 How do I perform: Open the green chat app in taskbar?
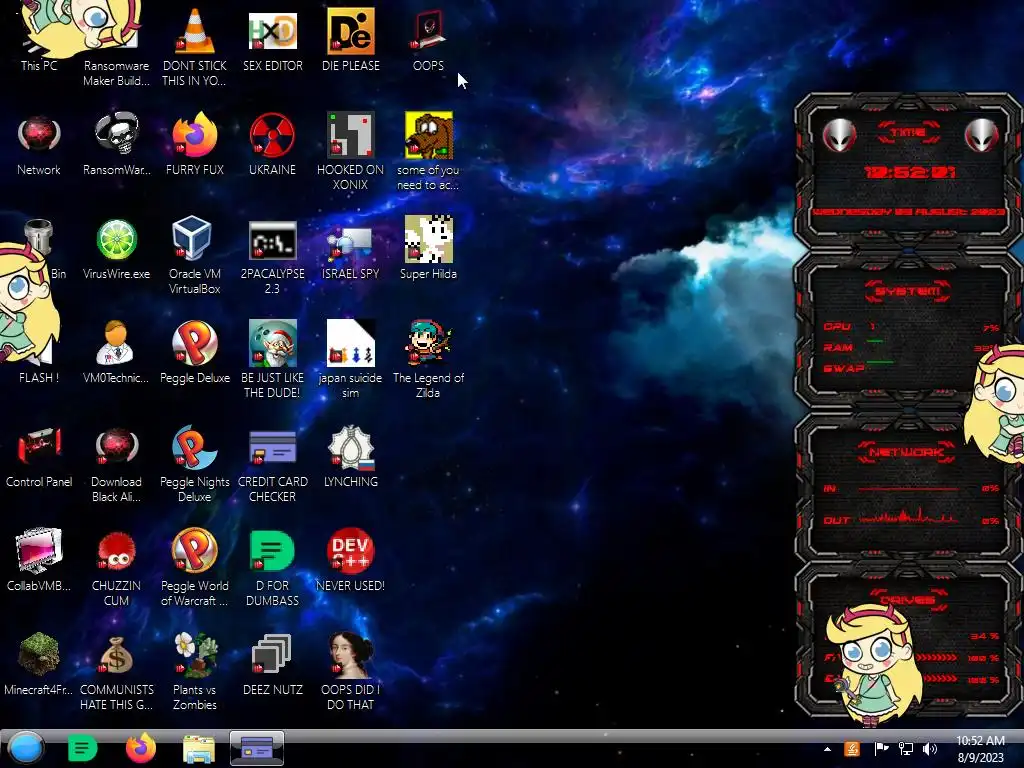(82, 748)
